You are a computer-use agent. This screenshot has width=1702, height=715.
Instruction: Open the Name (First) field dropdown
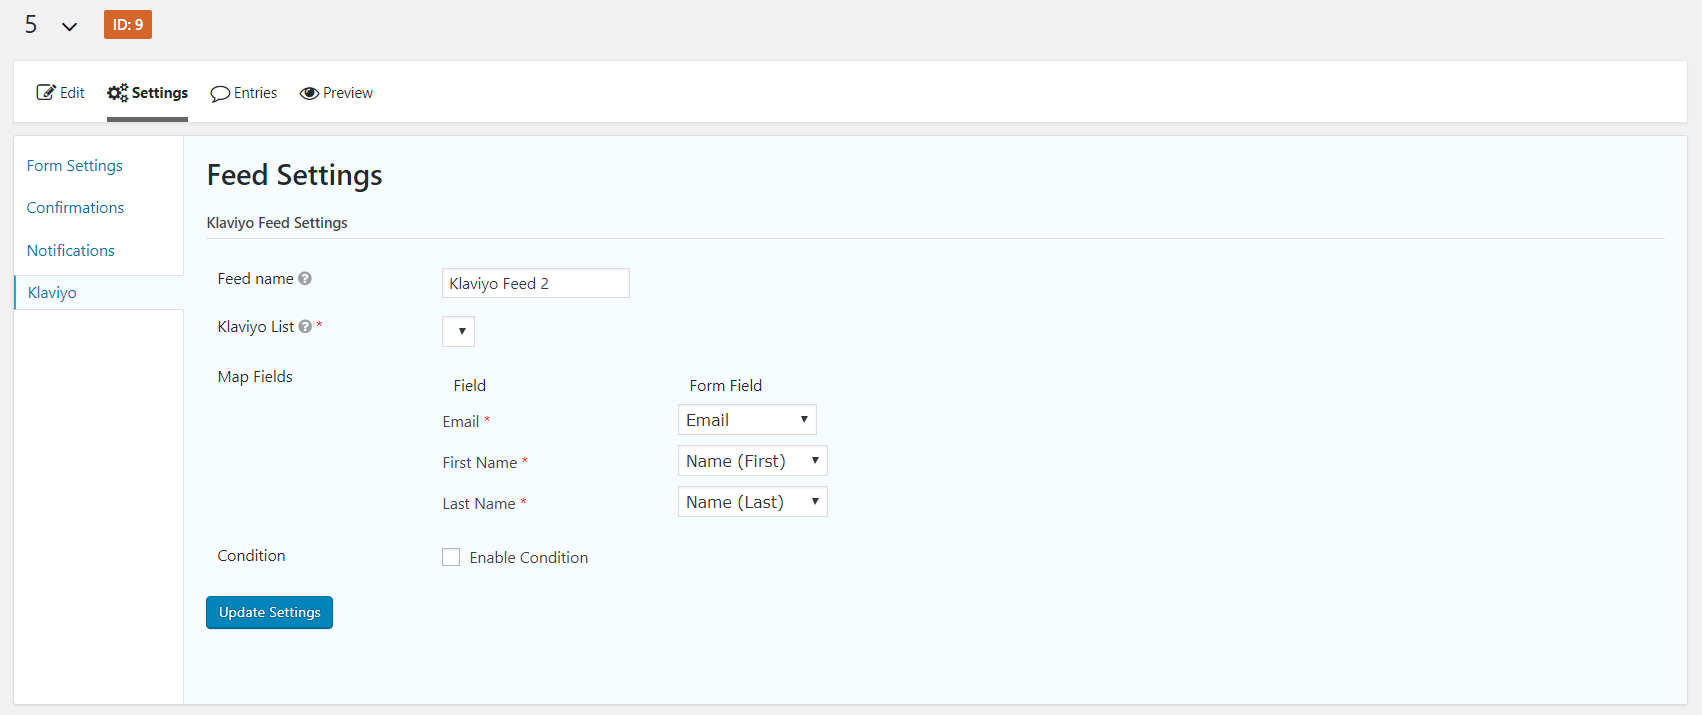click(752, 461)
